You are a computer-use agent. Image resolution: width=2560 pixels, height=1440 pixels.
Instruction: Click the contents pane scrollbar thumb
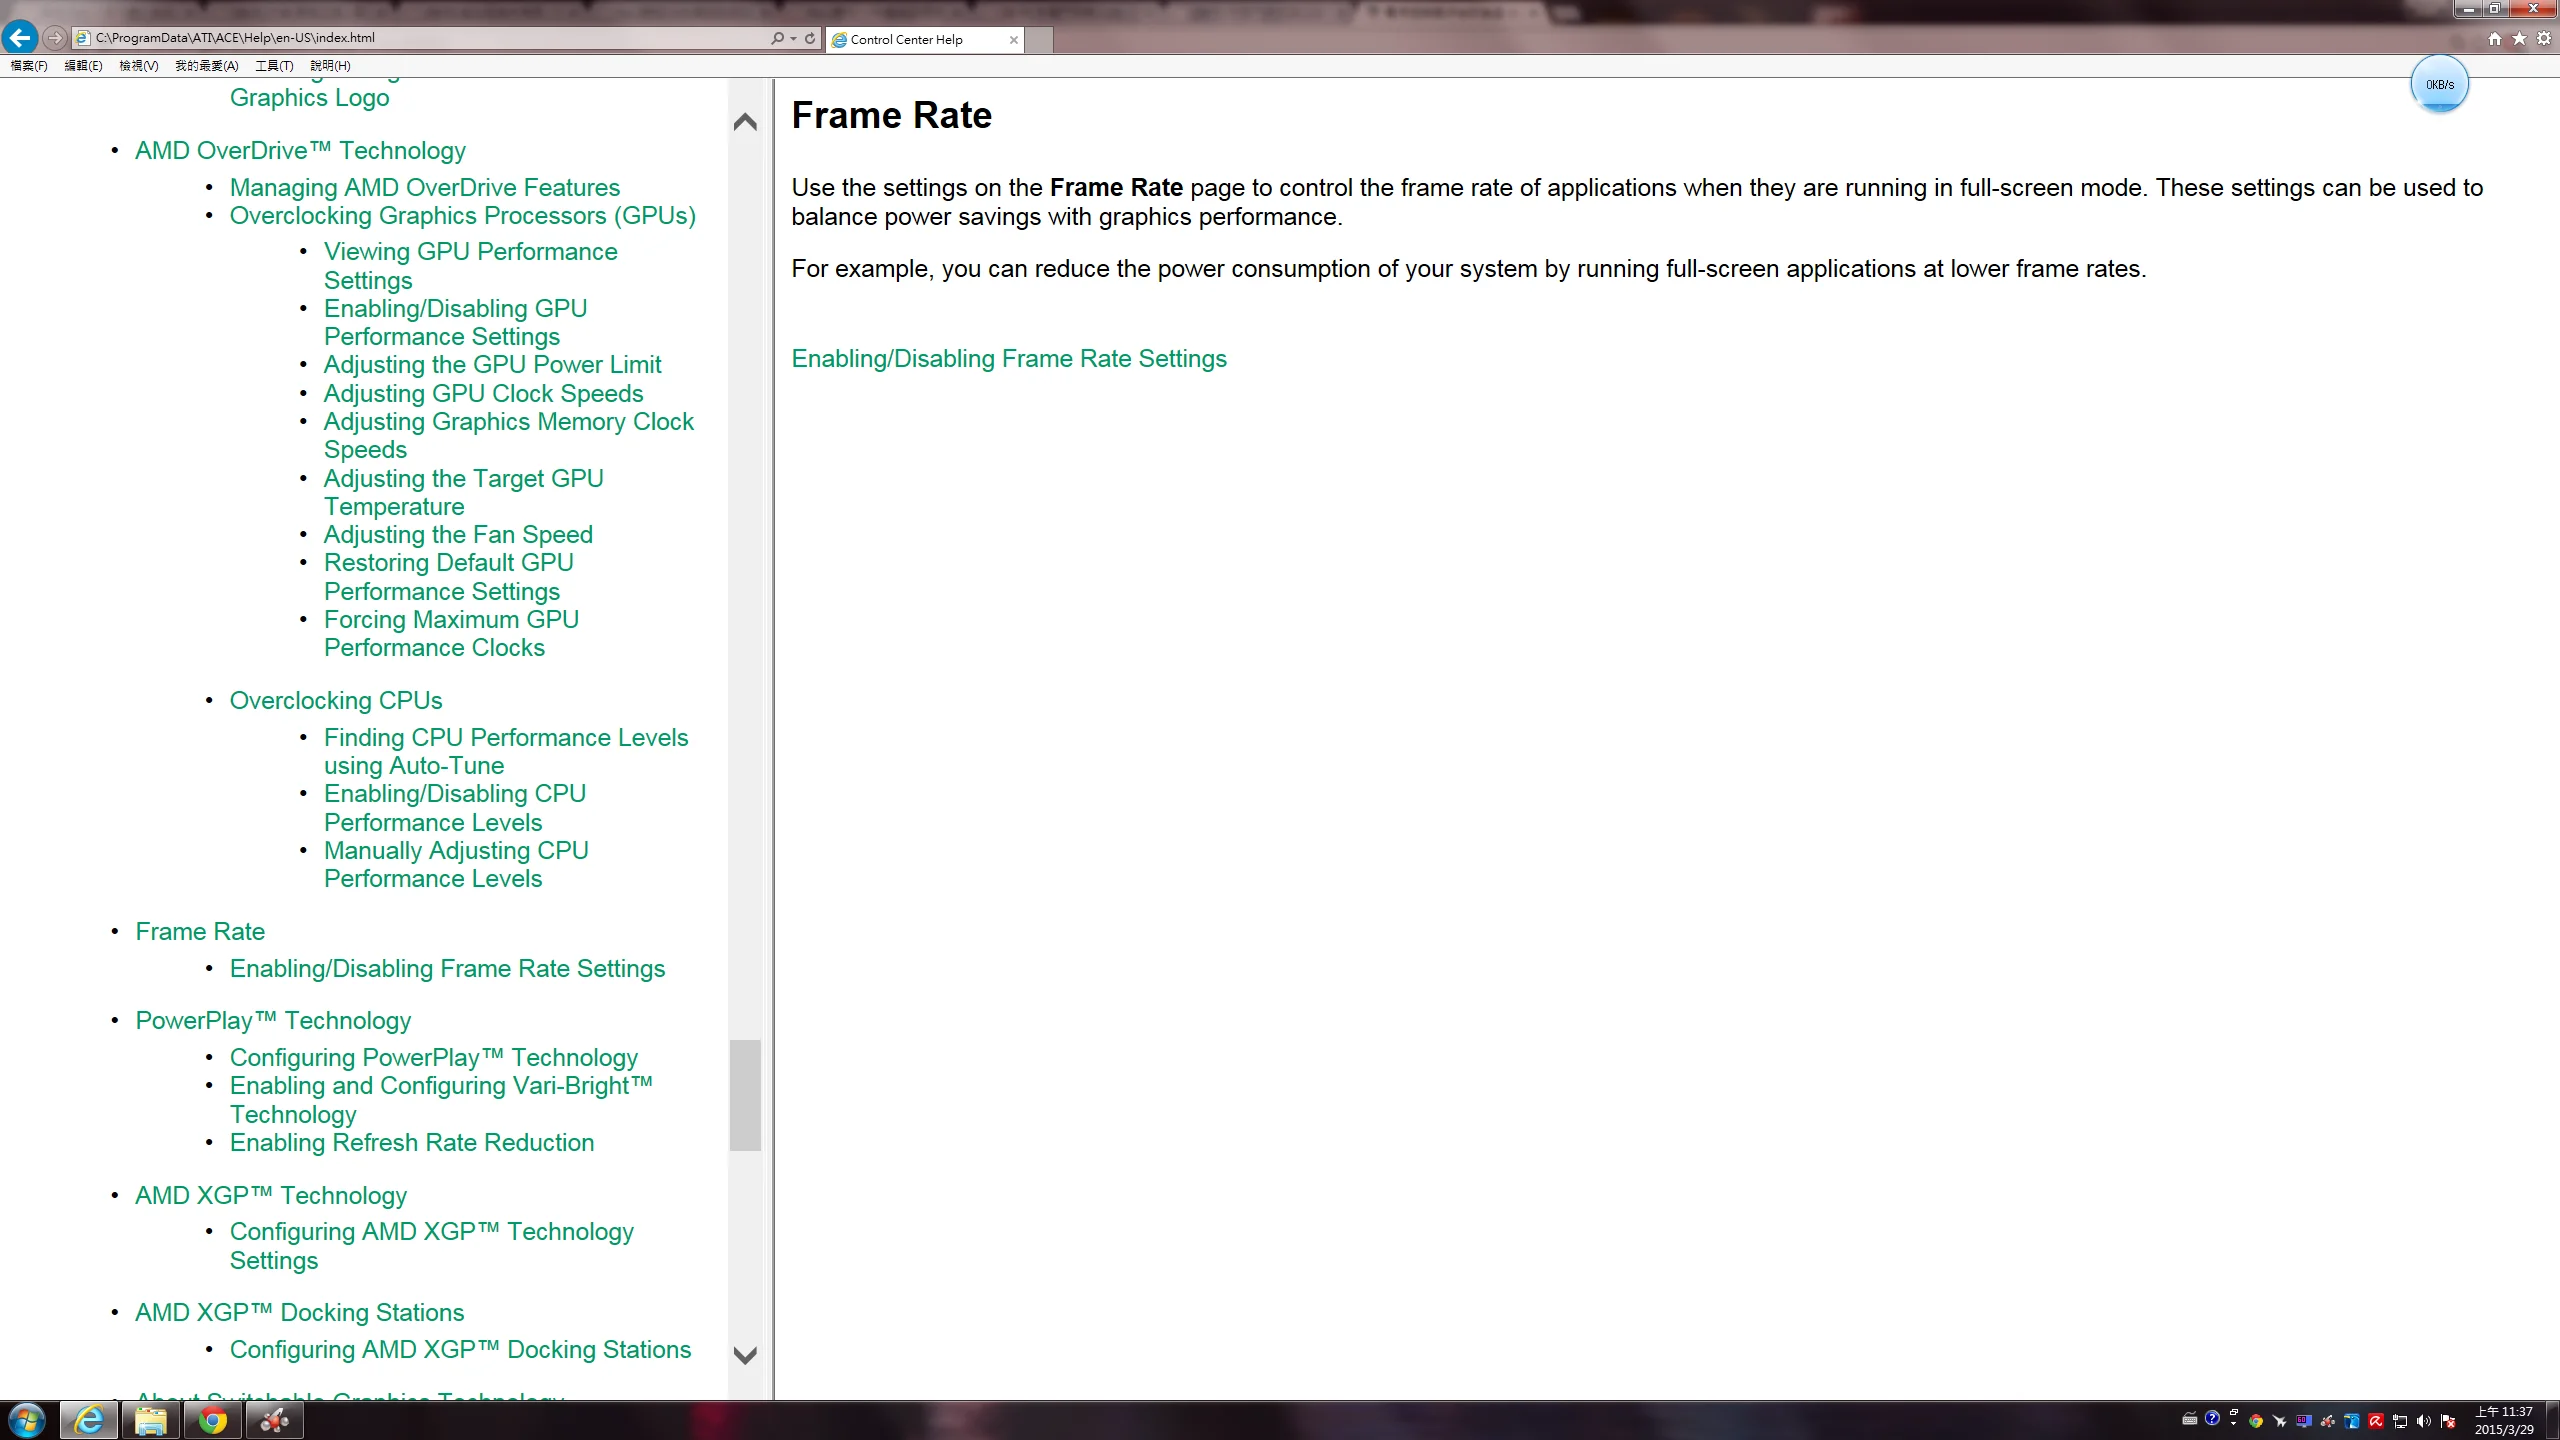coord(745,1095)
